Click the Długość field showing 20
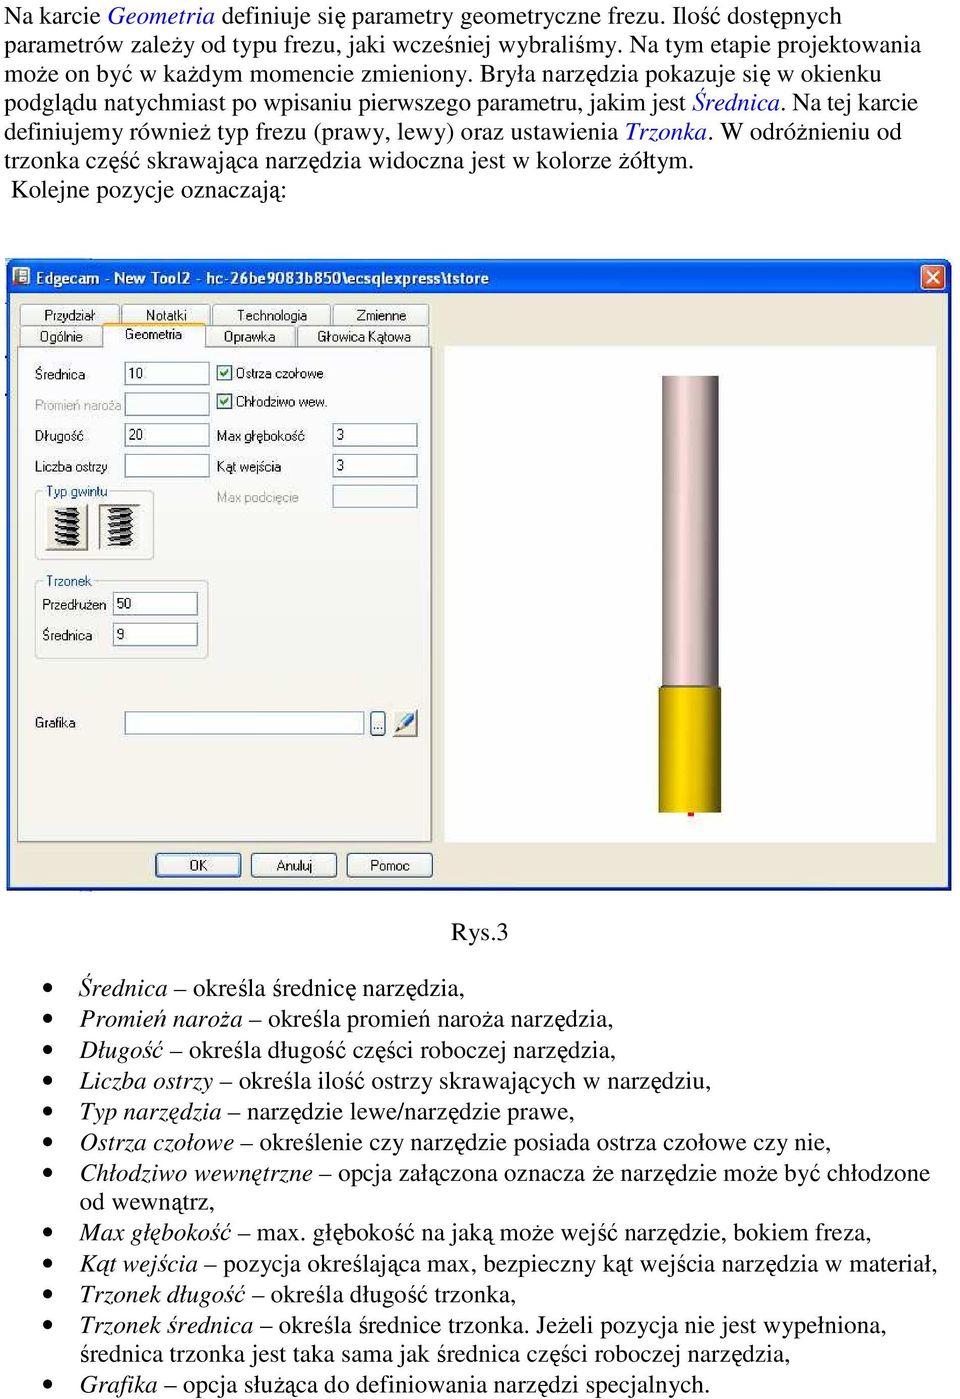Image resolution: width=960 pixels, height=1399 pixels. pyautogui.click(x=167, y=435)
